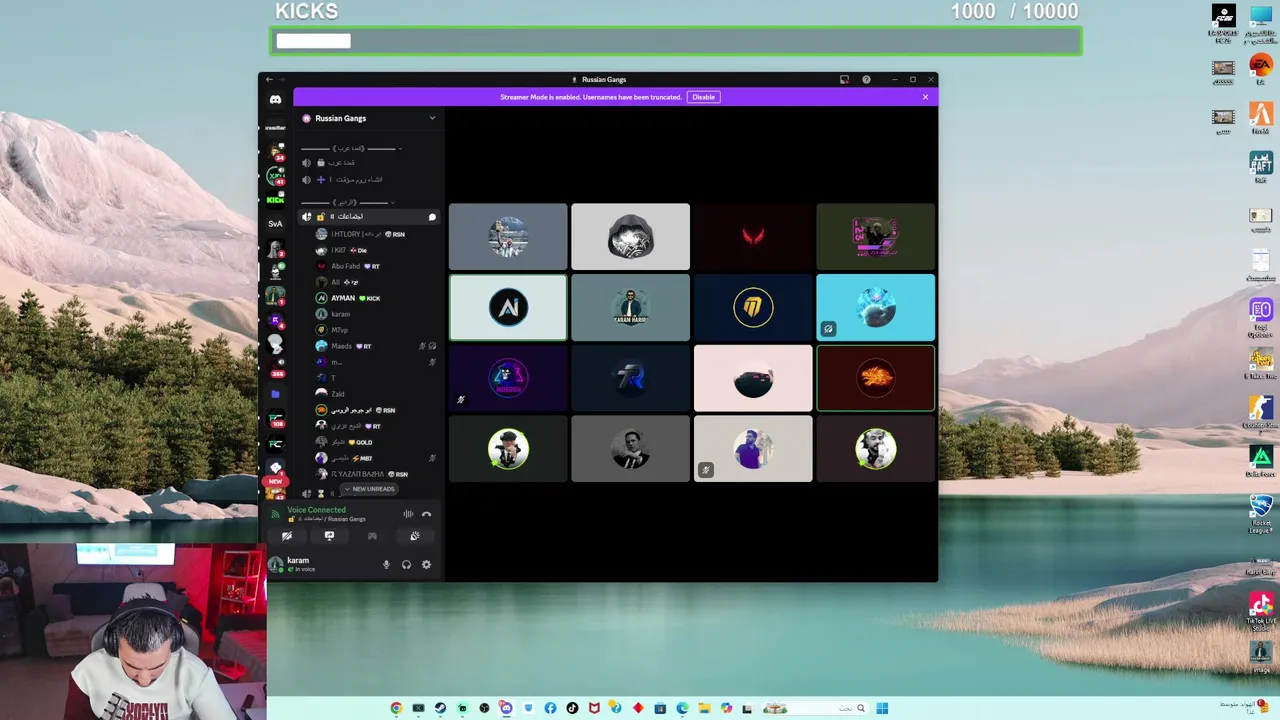Viewport: 1280px width, 720px height.
Task: Open OBS Studio from the taskbar
Action: pos(484,708)
